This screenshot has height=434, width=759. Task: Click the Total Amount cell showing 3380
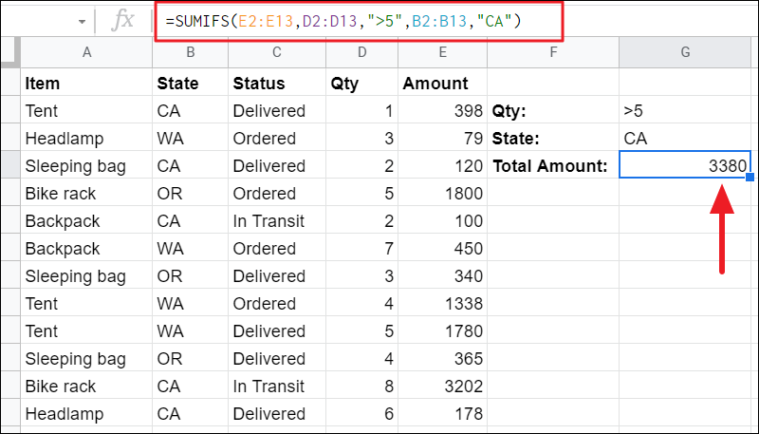point(685,166)
